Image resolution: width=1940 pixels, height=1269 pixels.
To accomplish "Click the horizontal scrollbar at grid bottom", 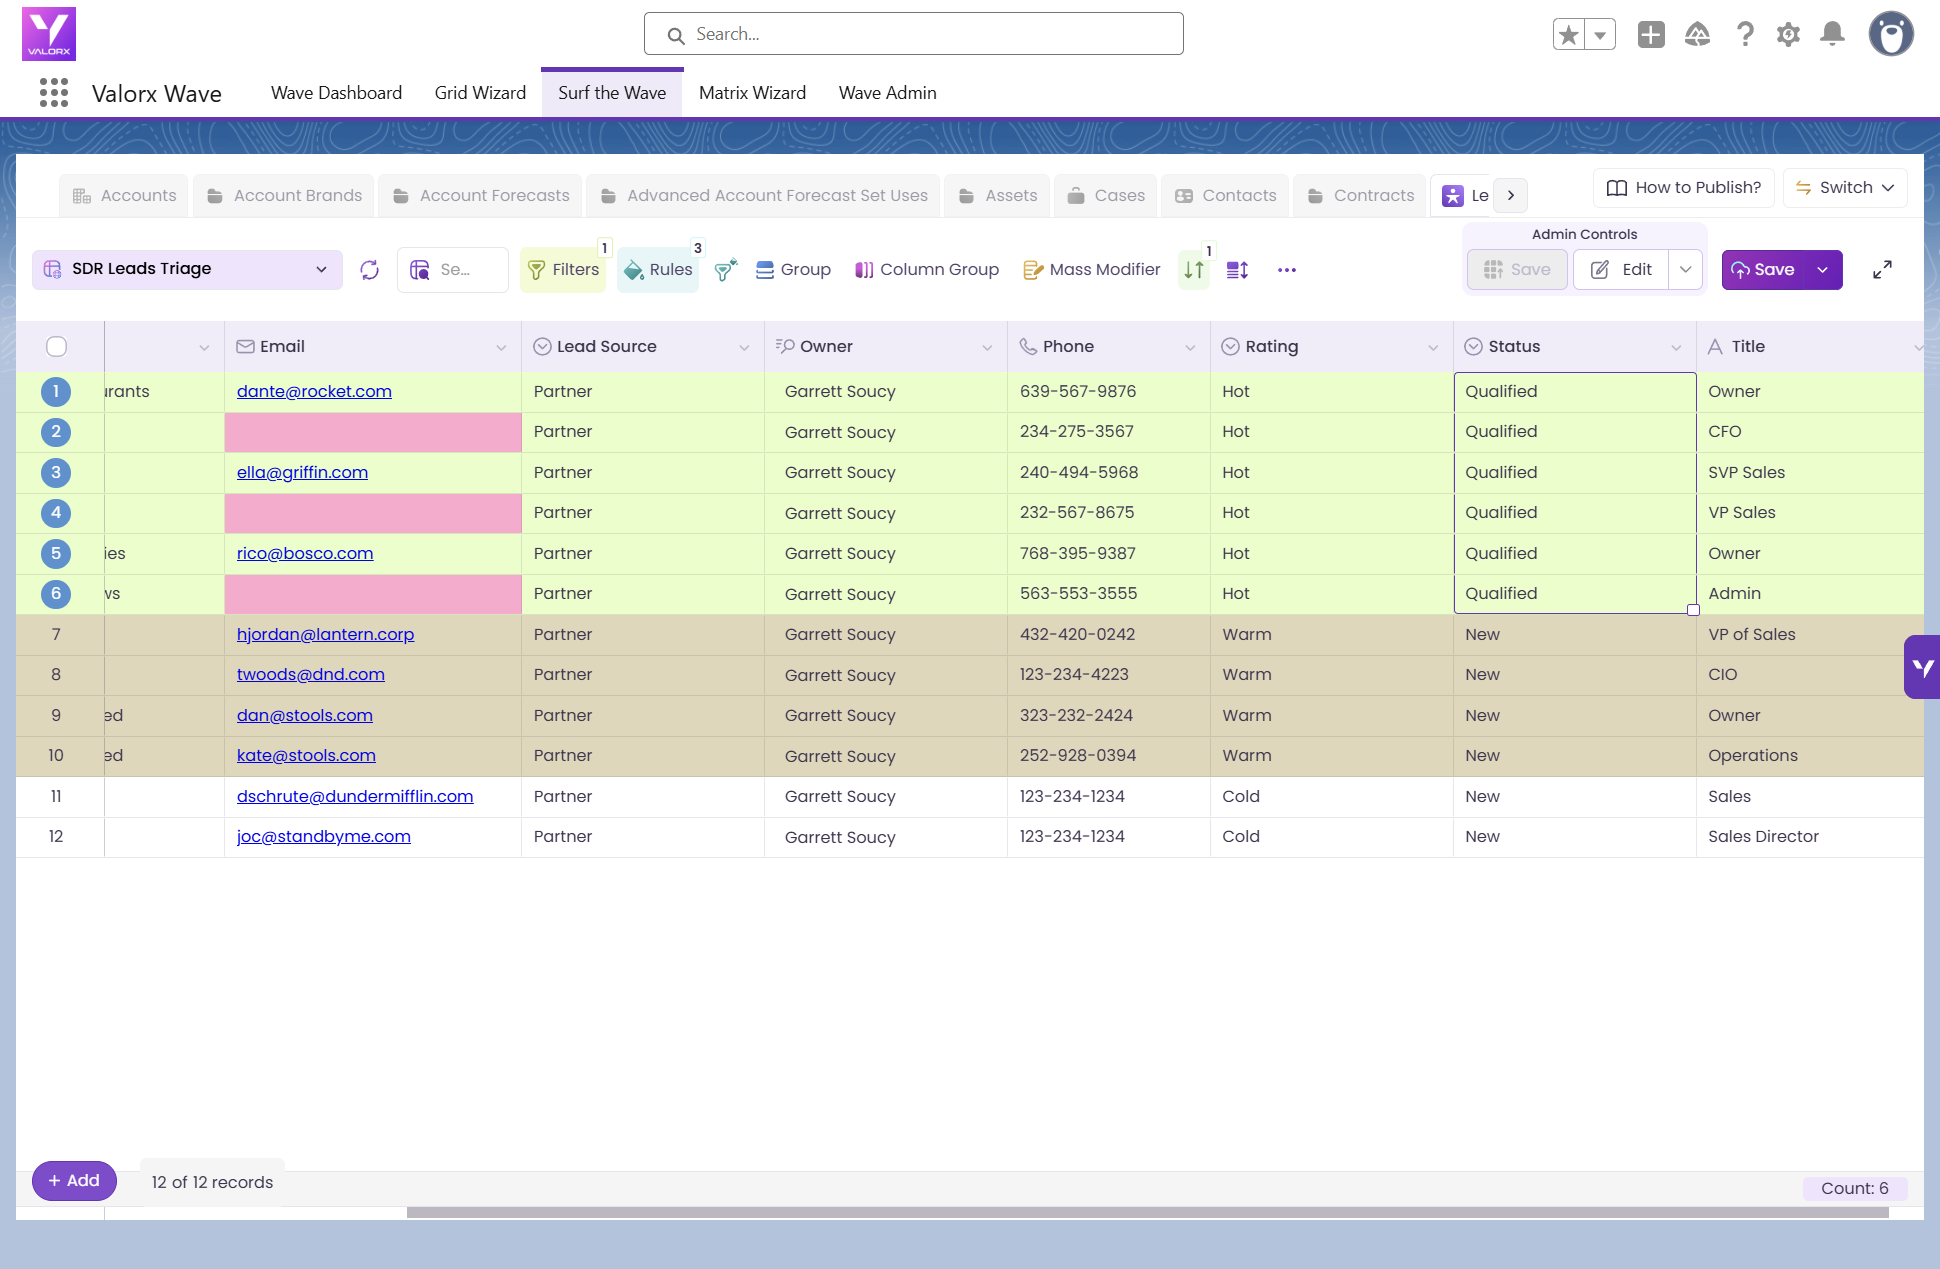I will click(1147, 1212).
